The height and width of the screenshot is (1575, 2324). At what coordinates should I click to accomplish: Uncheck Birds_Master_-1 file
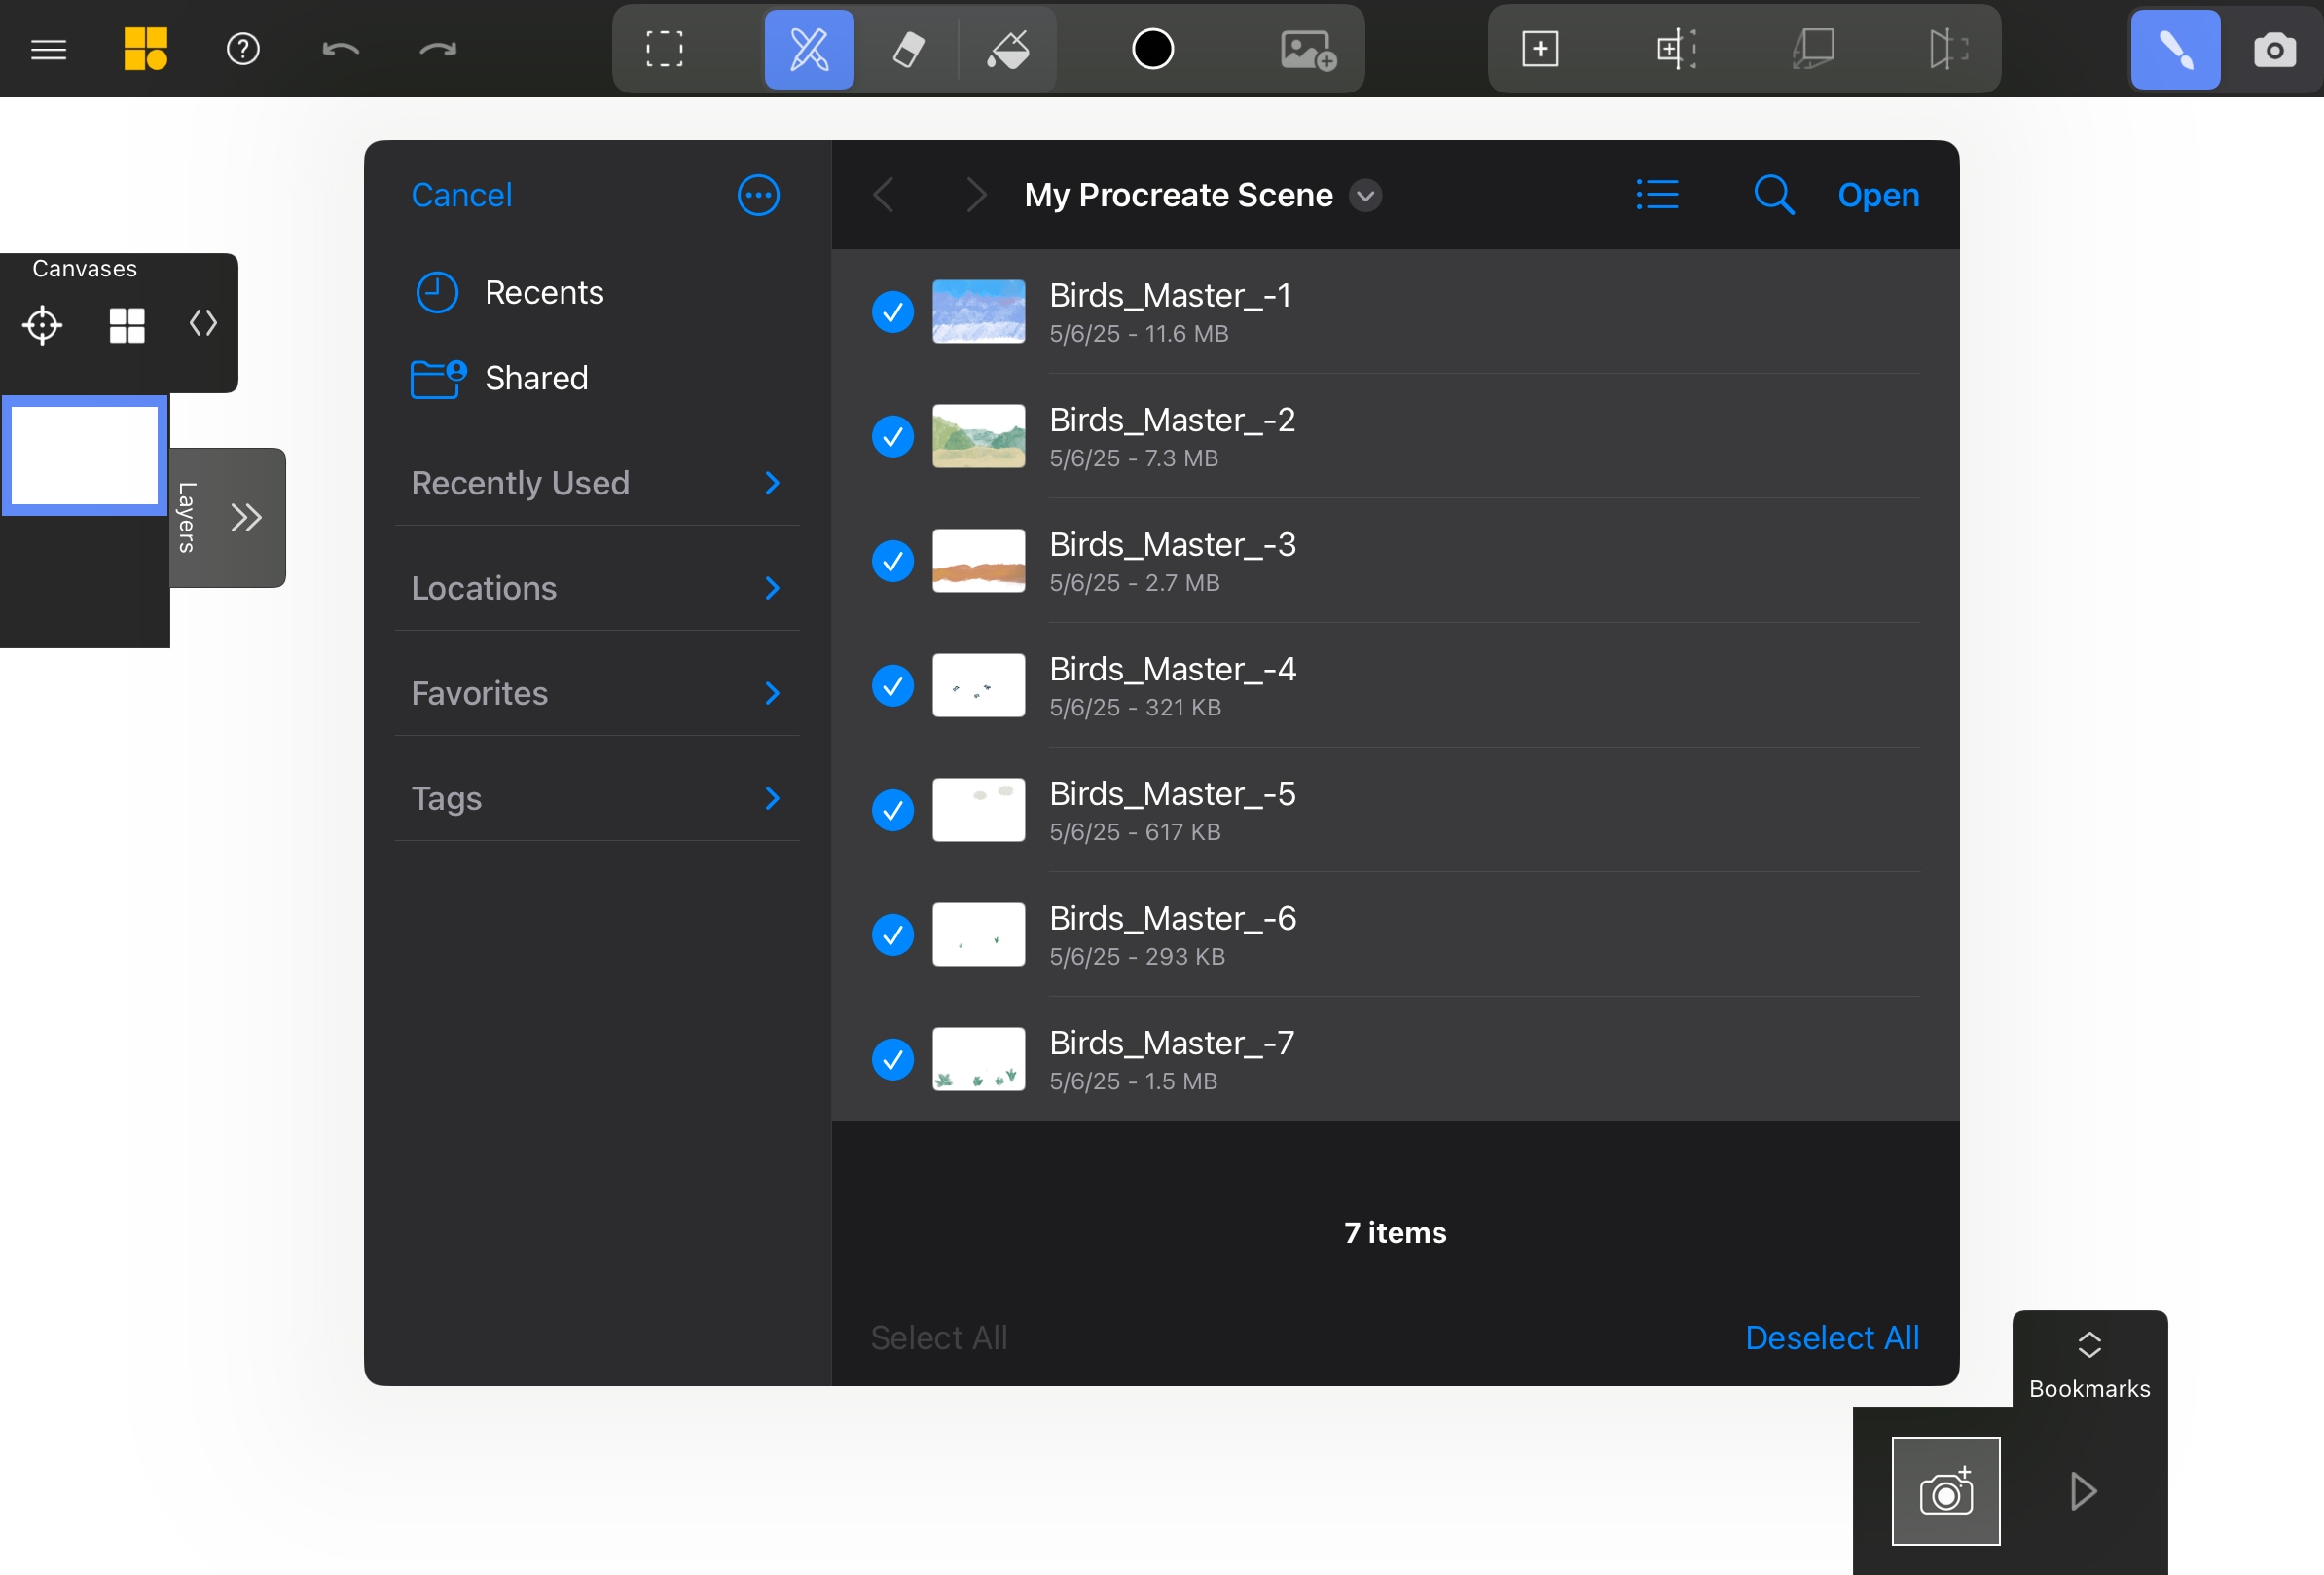(x=892, y=312)
